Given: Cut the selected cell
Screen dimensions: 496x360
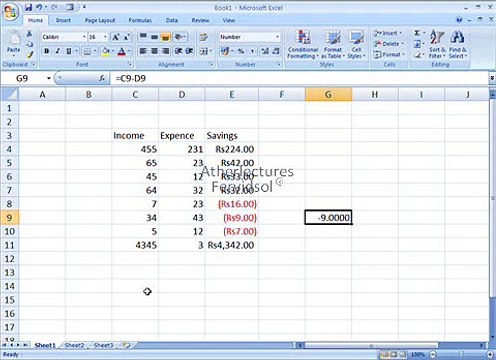Looking at the screenshot, I should (29, 33).
